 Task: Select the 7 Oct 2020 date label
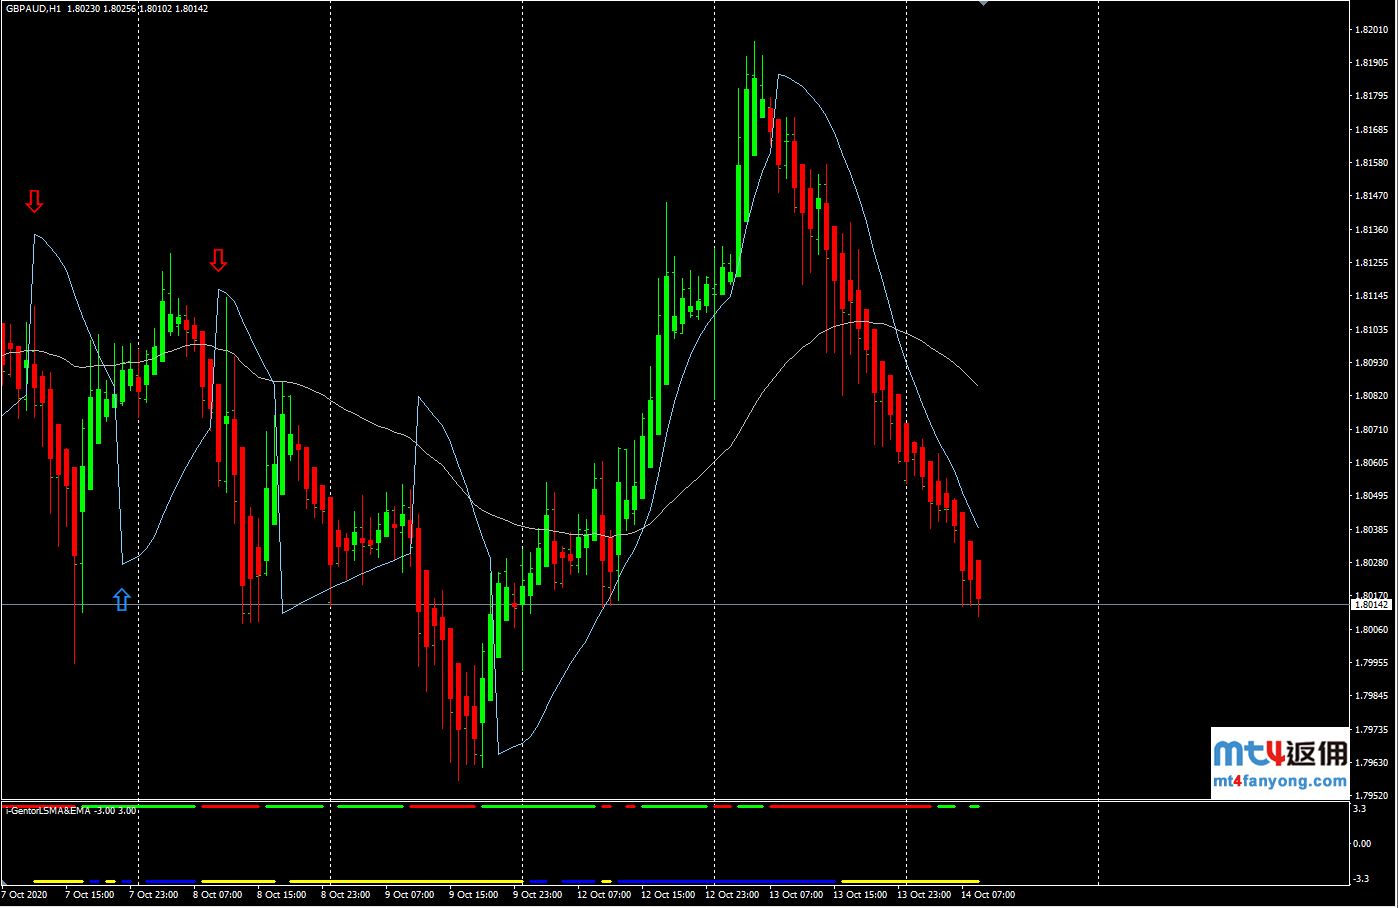pyautogui.click(x=25, y=895)
